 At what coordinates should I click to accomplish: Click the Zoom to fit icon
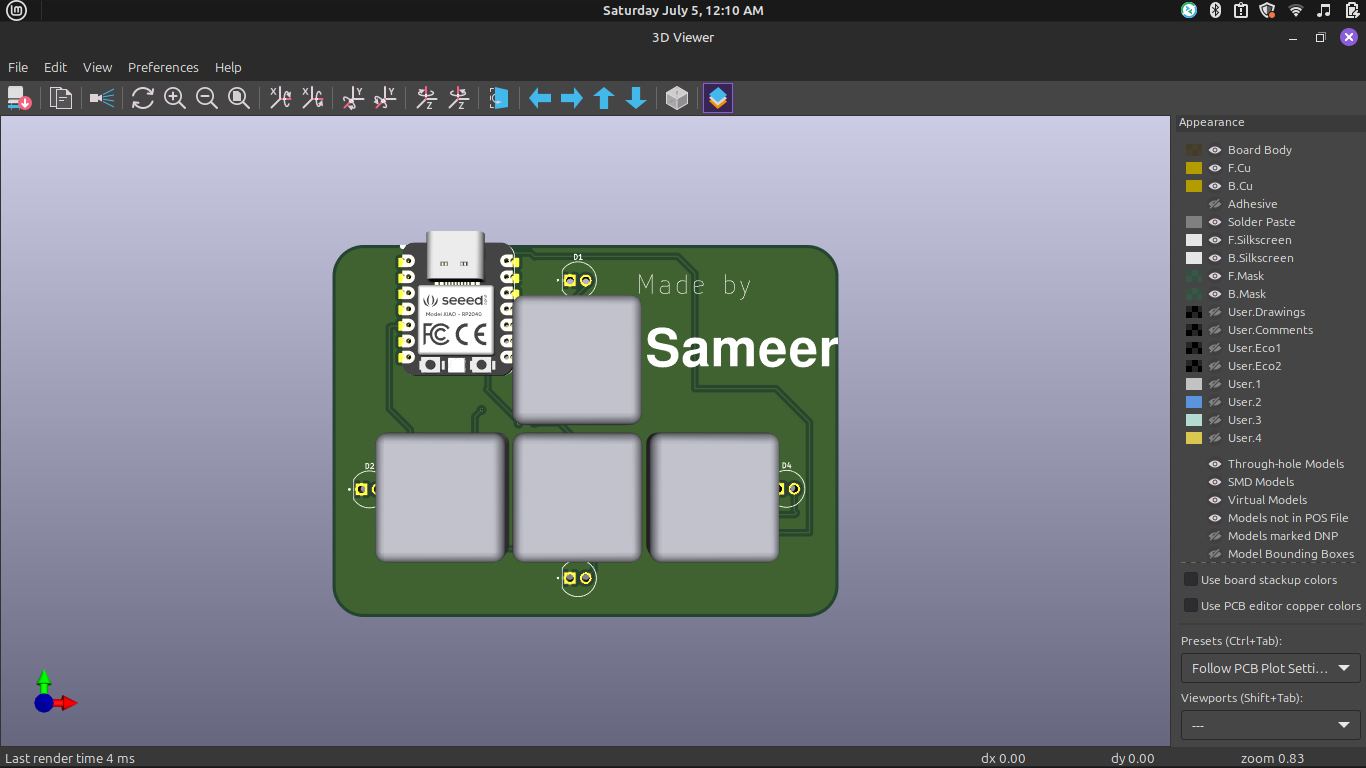click(239, 98)
